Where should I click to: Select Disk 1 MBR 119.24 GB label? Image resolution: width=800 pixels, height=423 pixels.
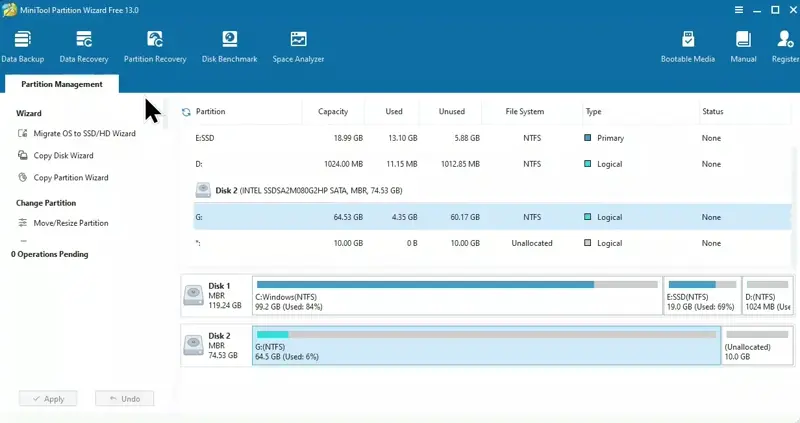tap(224, 295)
